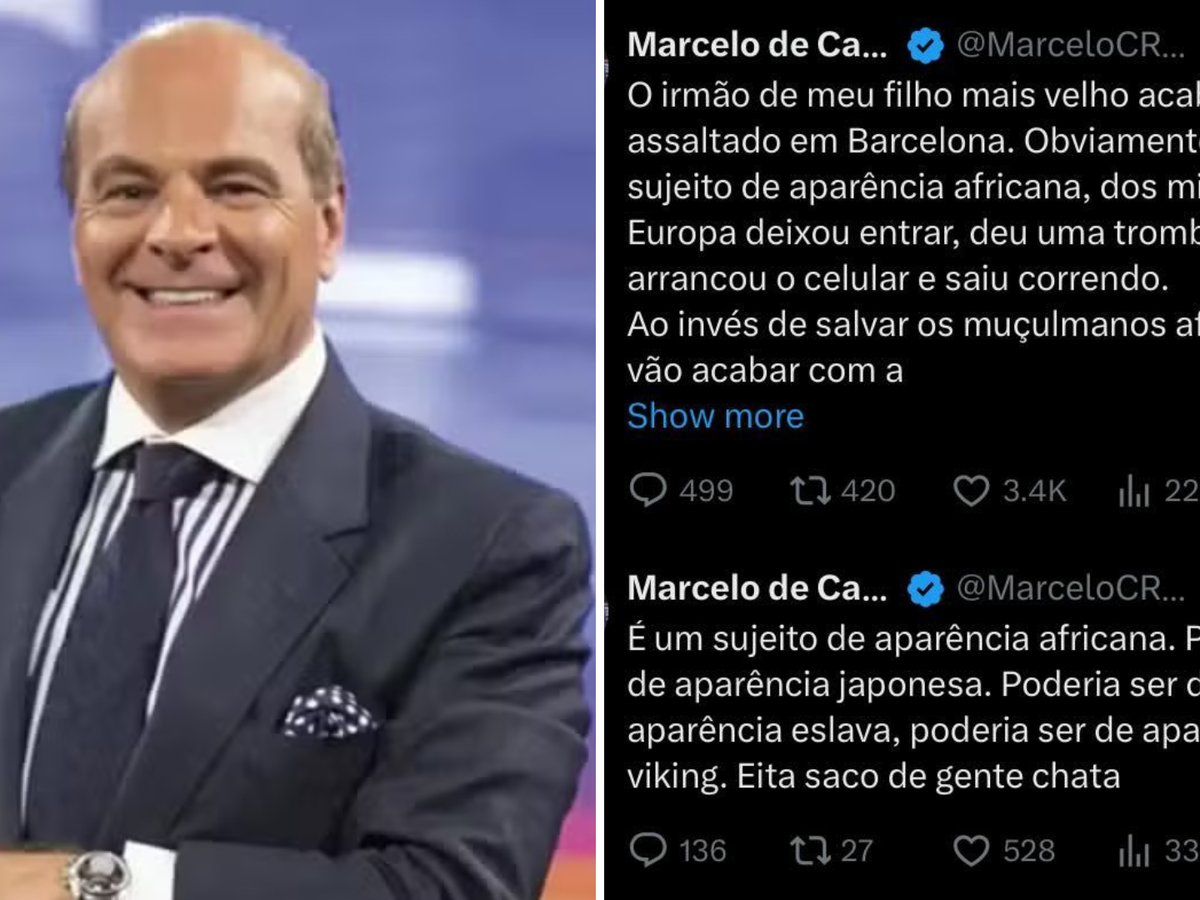1200x900 pixels.
Task: Like the first tweet with heart icon
Action: [971, 490]
